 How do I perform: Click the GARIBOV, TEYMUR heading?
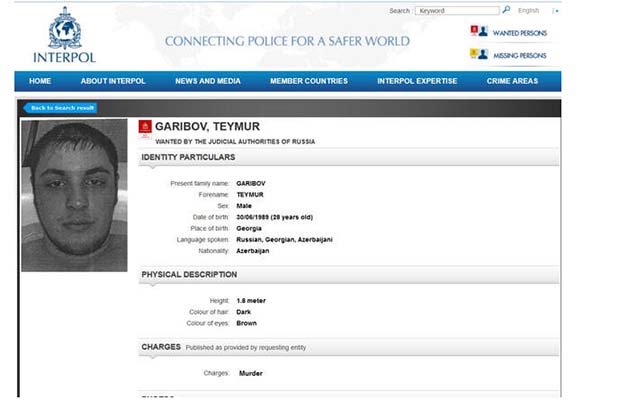tap(207, 126)
